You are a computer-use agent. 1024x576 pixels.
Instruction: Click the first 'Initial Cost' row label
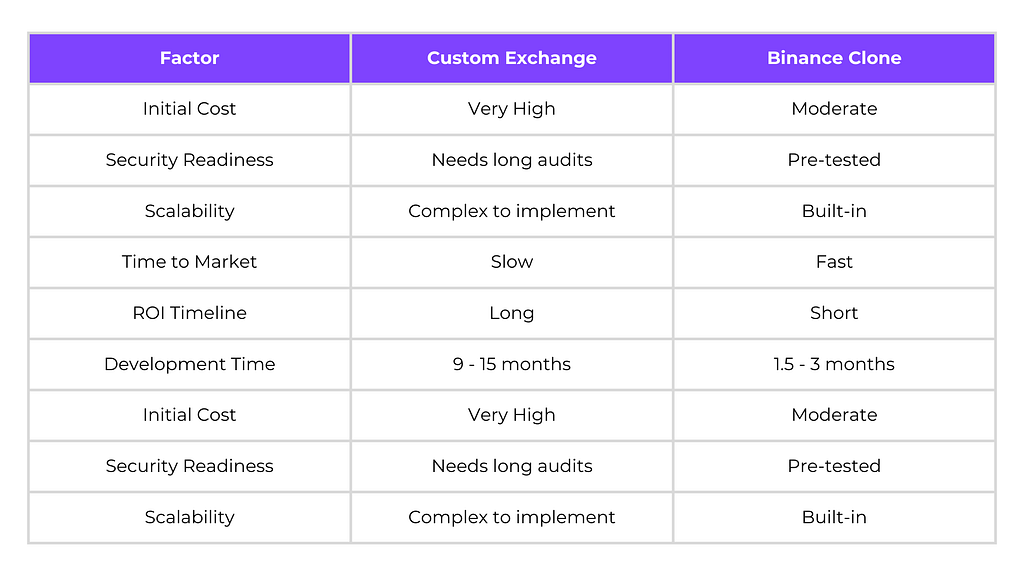(x=189, y=109)
